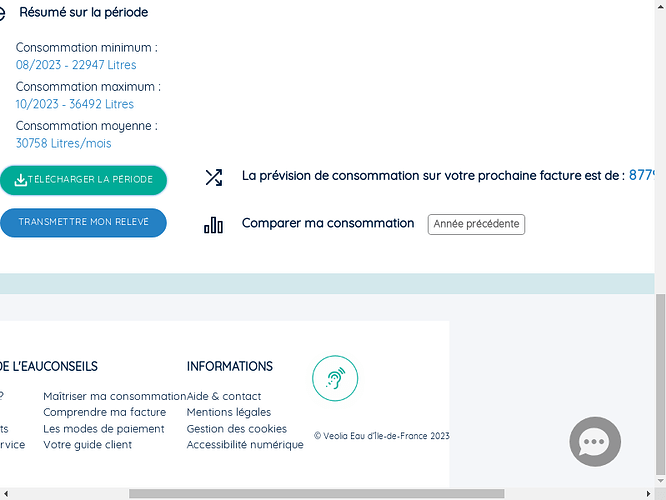Open Votre guide client link
Screen dimensions: 666x500
pyautogui.click(x=87, y=445)
